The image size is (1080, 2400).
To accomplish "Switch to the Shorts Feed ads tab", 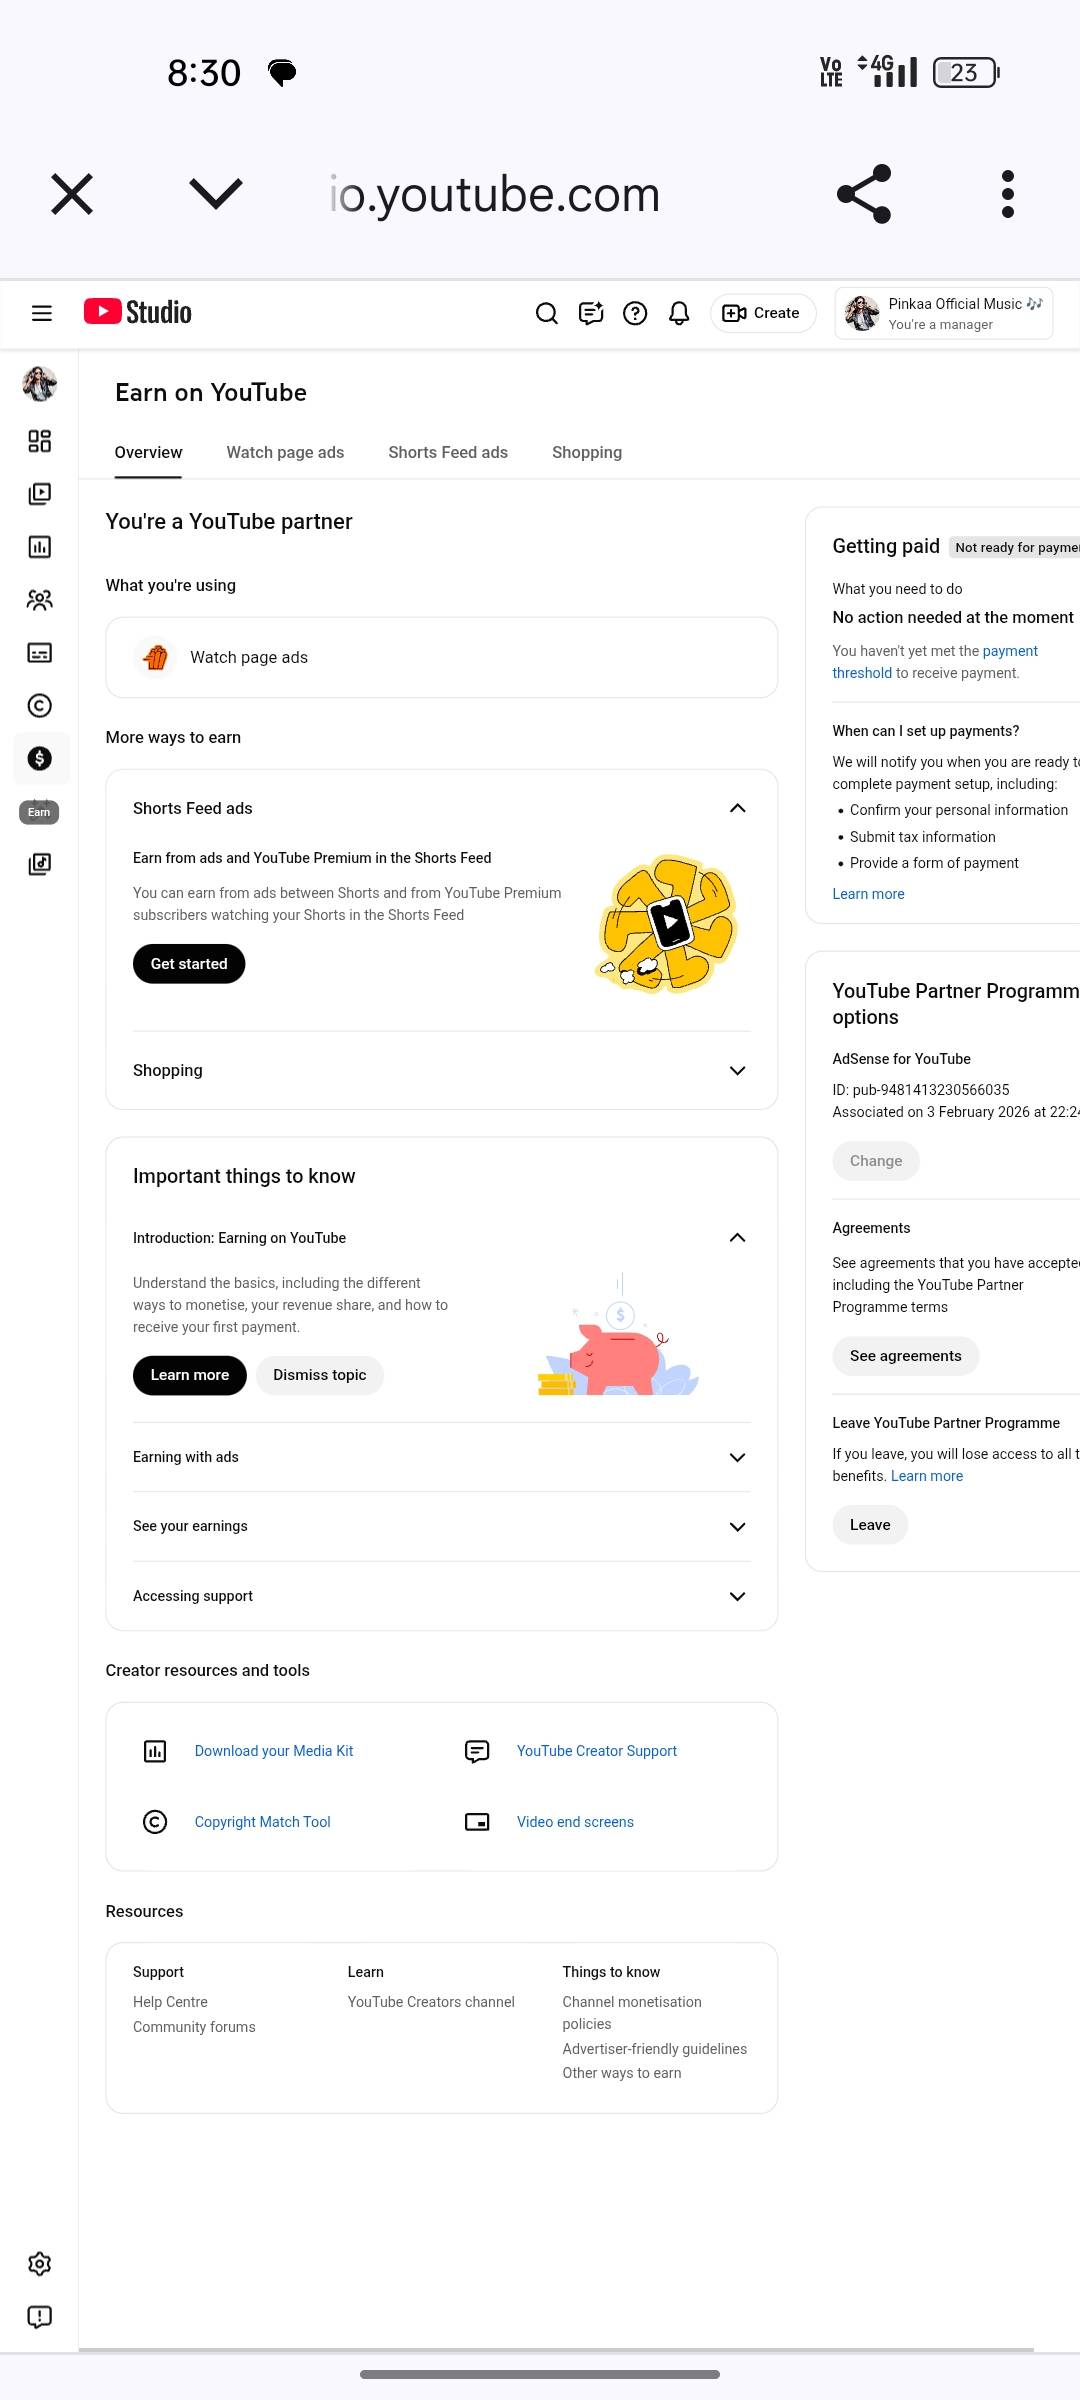I will point(448,452).
